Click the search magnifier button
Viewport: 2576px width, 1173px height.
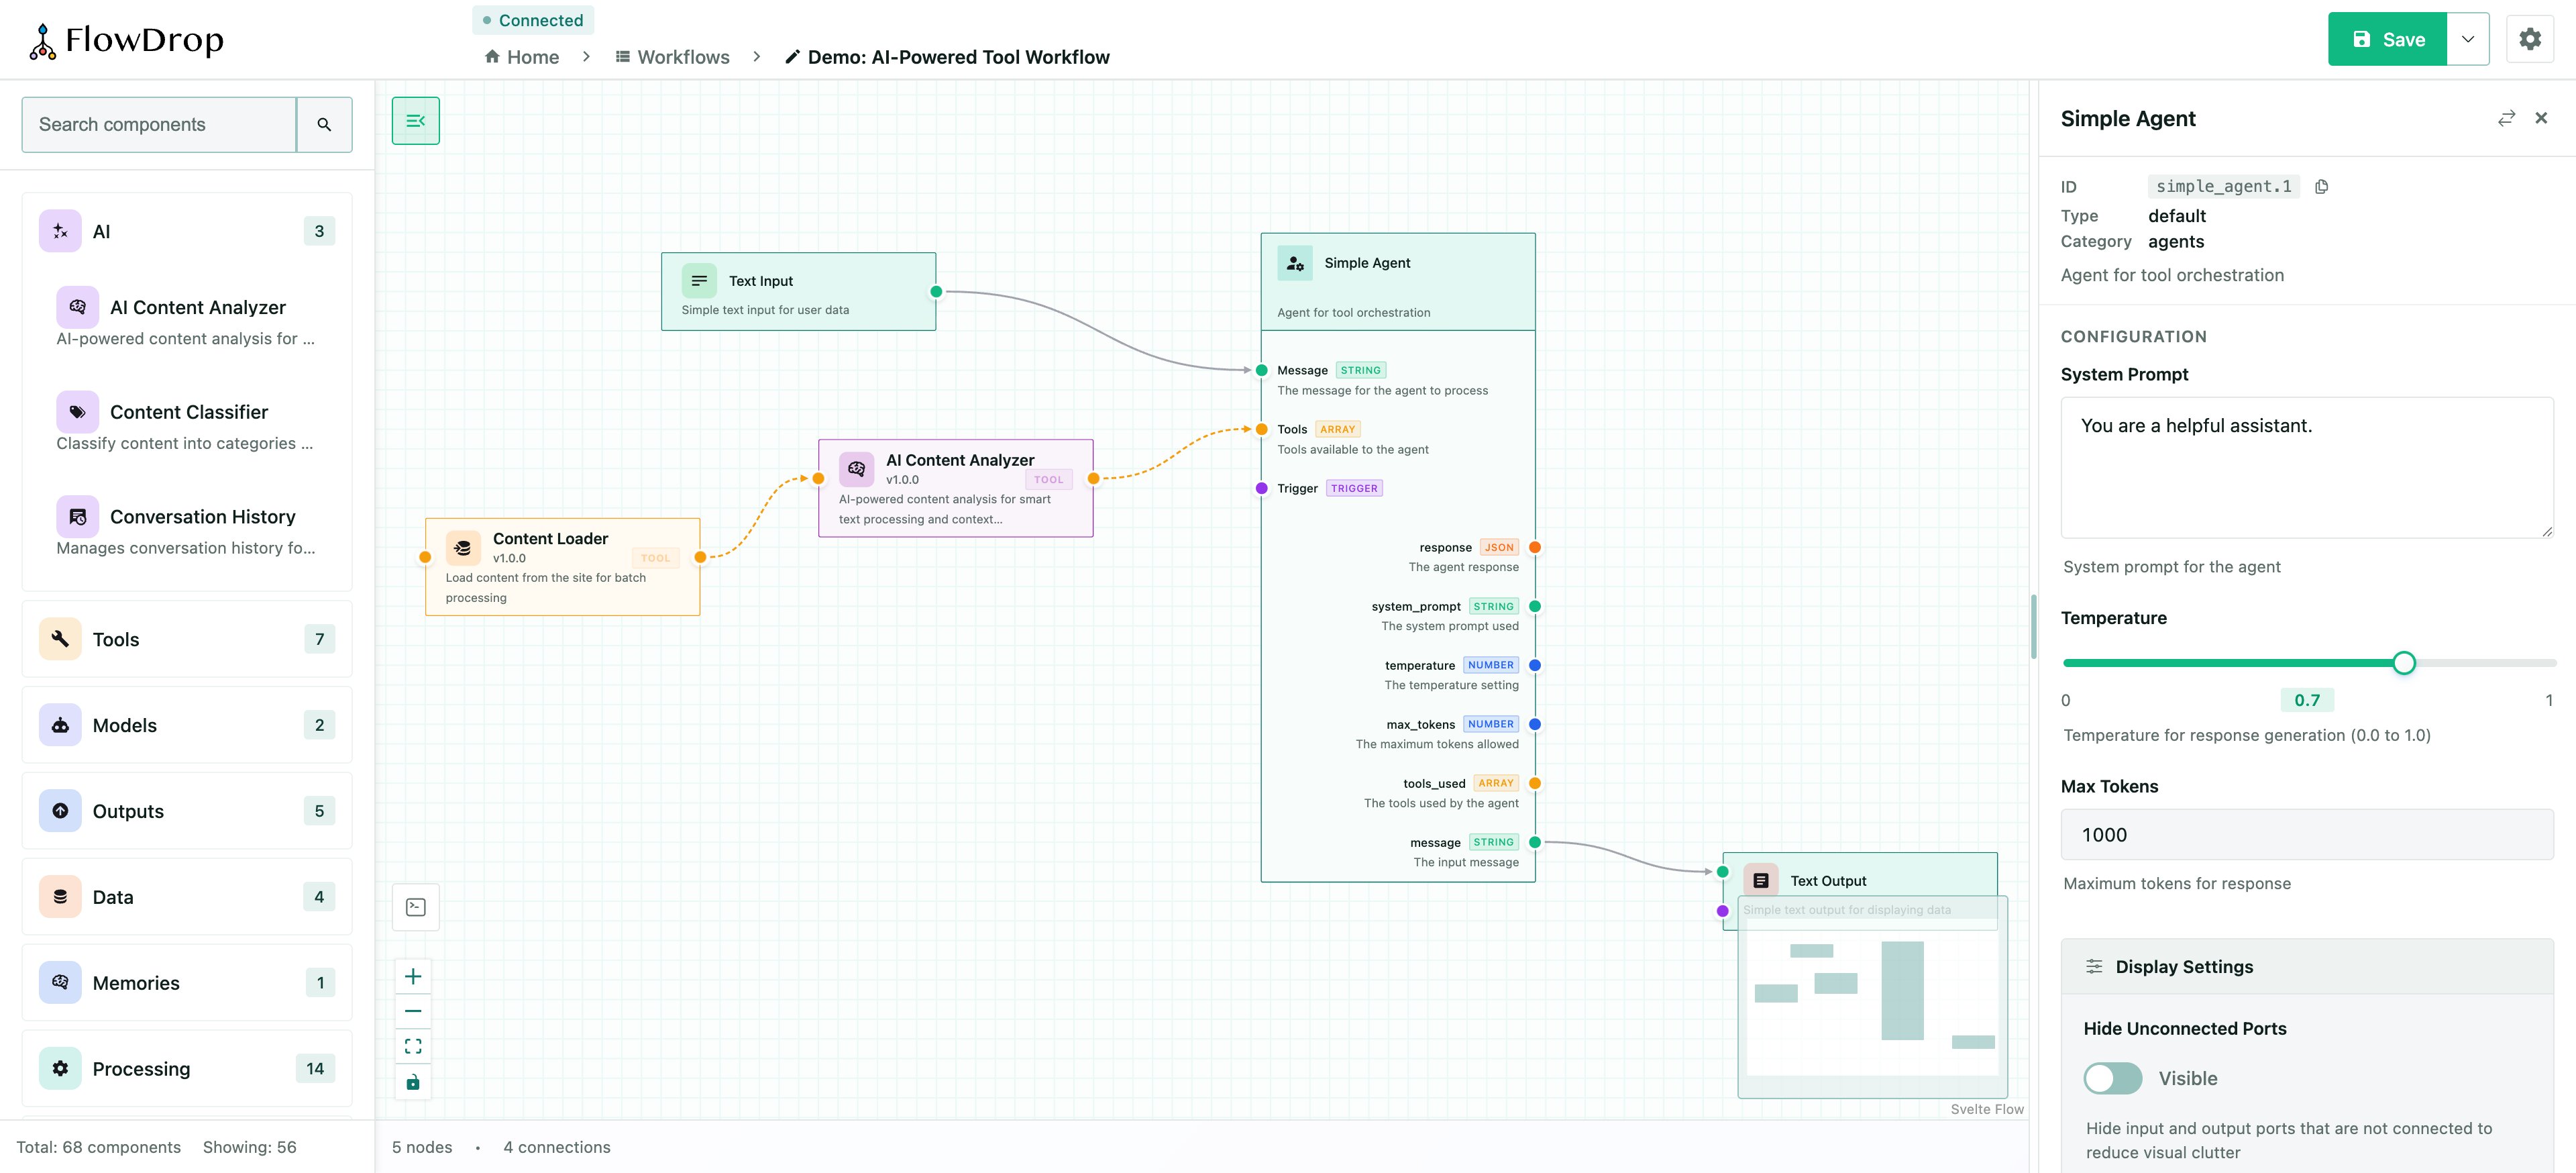tap(324, 124)
